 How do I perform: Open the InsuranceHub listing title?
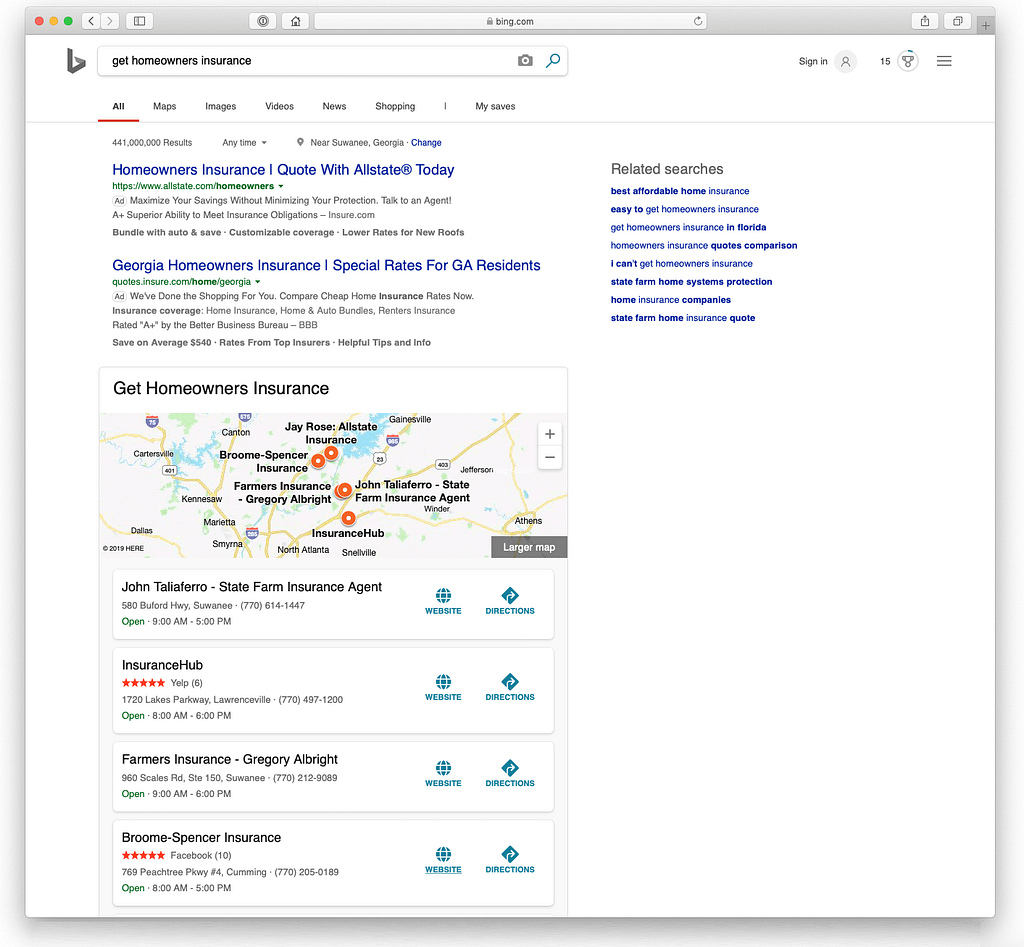[x=162, y=665]
